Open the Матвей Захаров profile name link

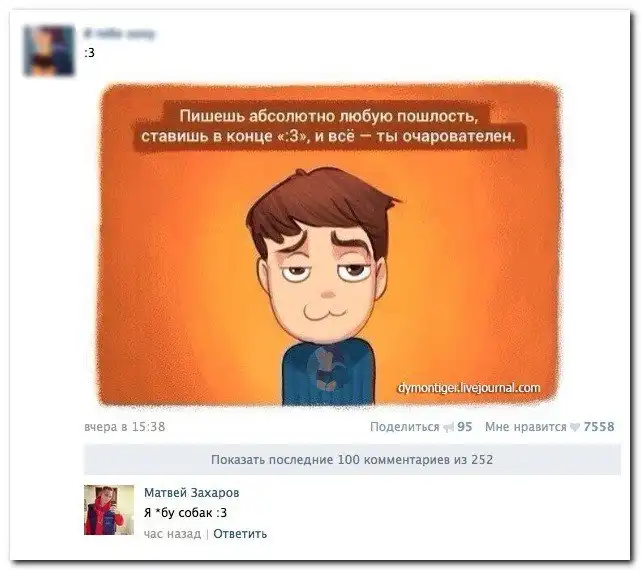[x=192, y=493]
